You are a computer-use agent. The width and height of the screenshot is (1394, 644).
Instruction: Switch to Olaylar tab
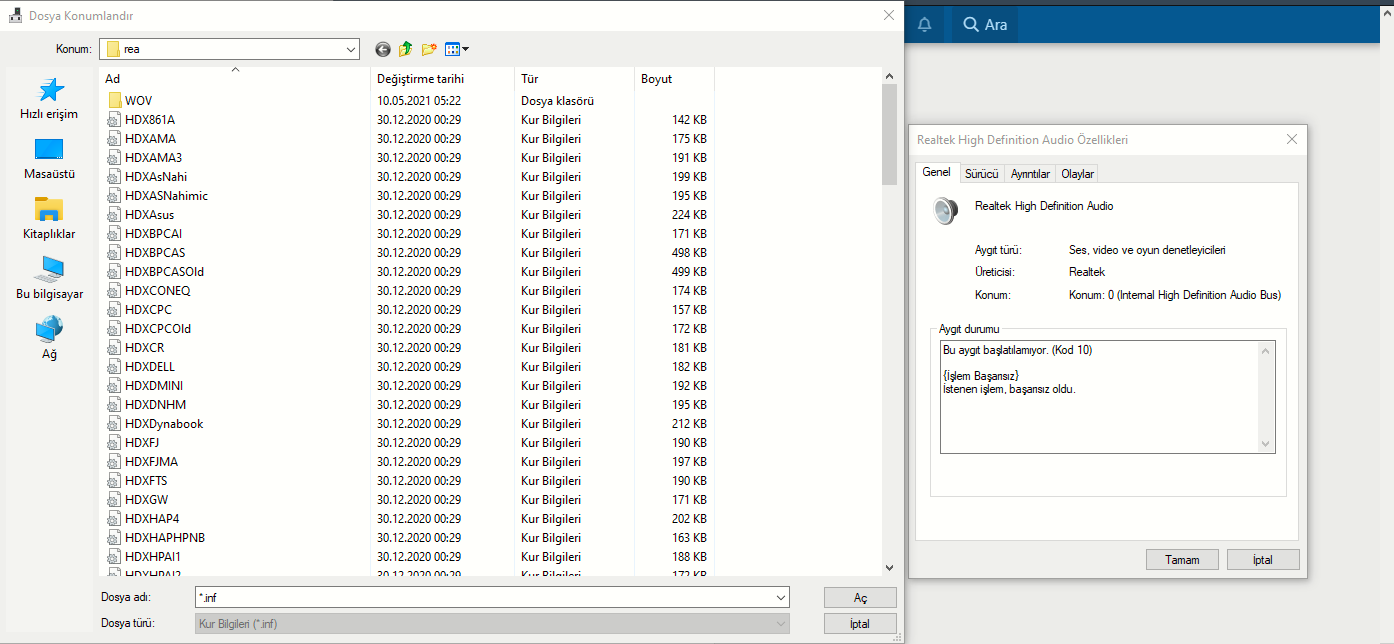coord(1078,174)
